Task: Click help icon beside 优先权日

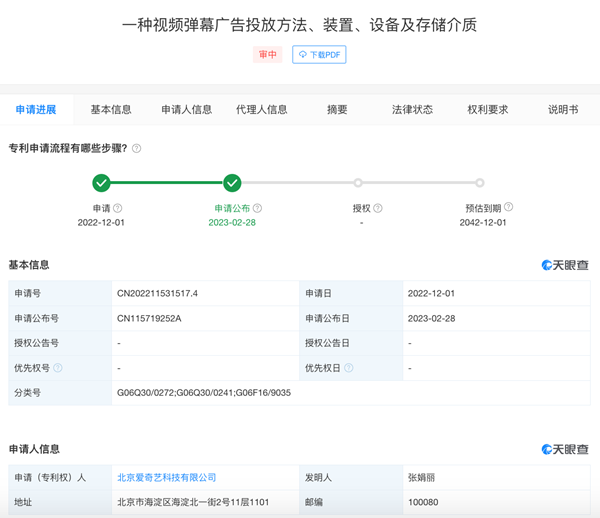Action: [x=349, y=368]
